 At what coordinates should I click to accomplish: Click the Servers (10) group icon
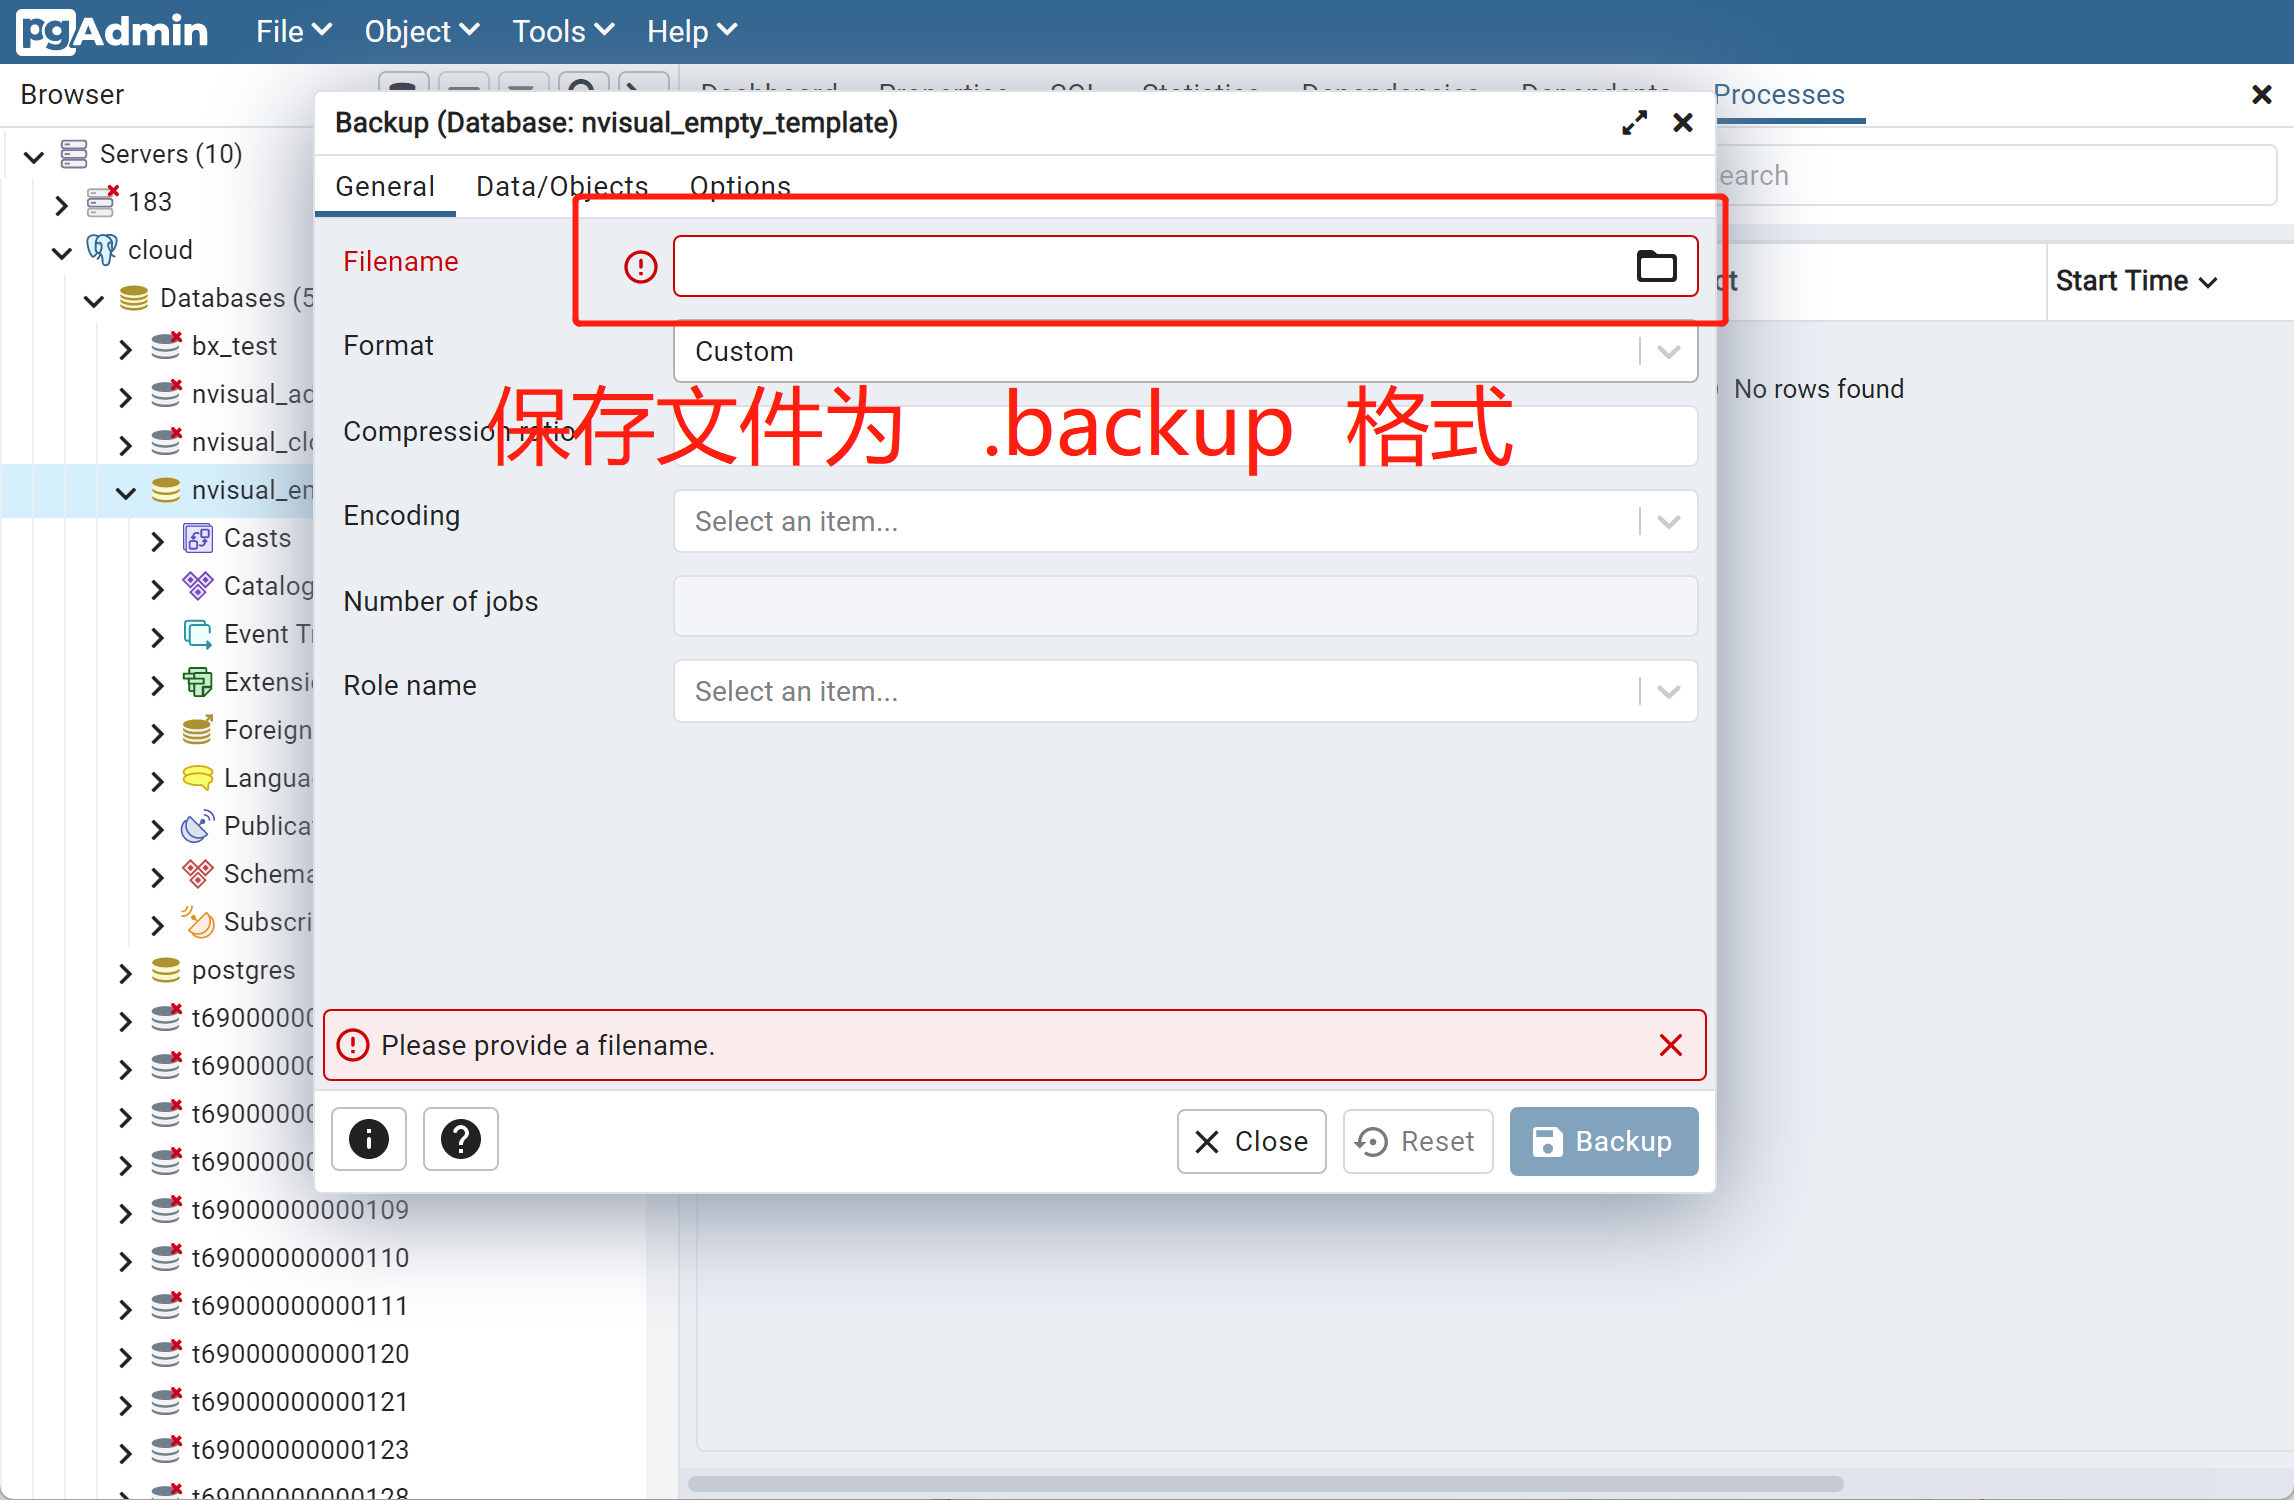[74, 154]
